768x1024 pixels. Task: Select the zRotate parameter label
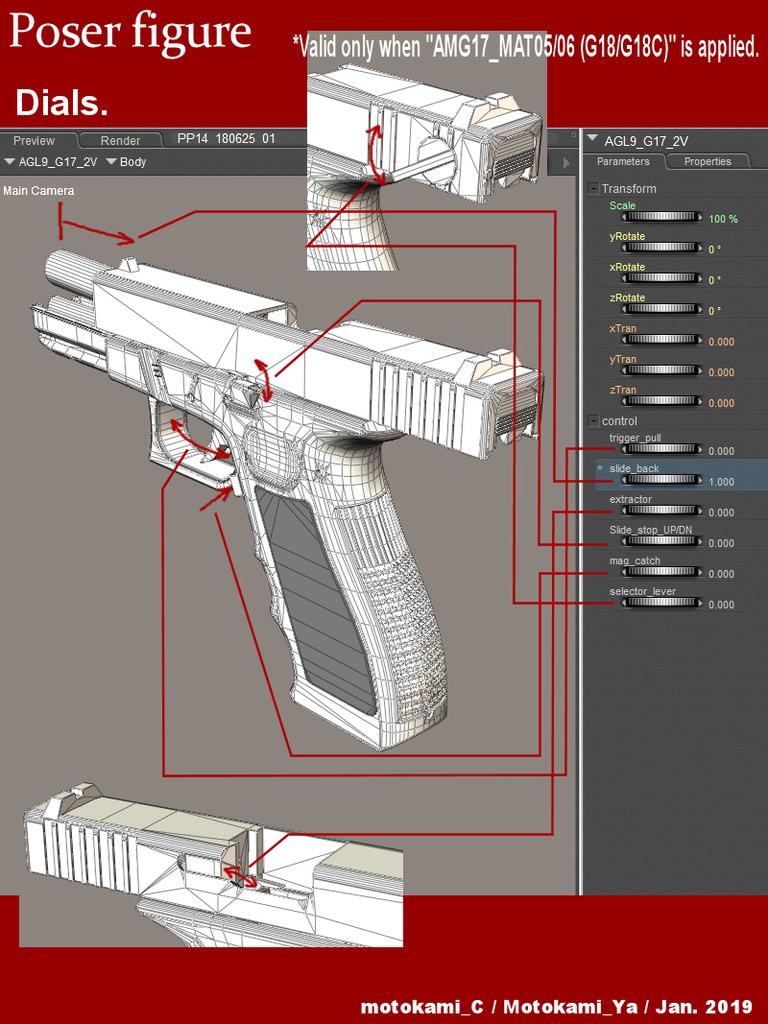(627, 298)
